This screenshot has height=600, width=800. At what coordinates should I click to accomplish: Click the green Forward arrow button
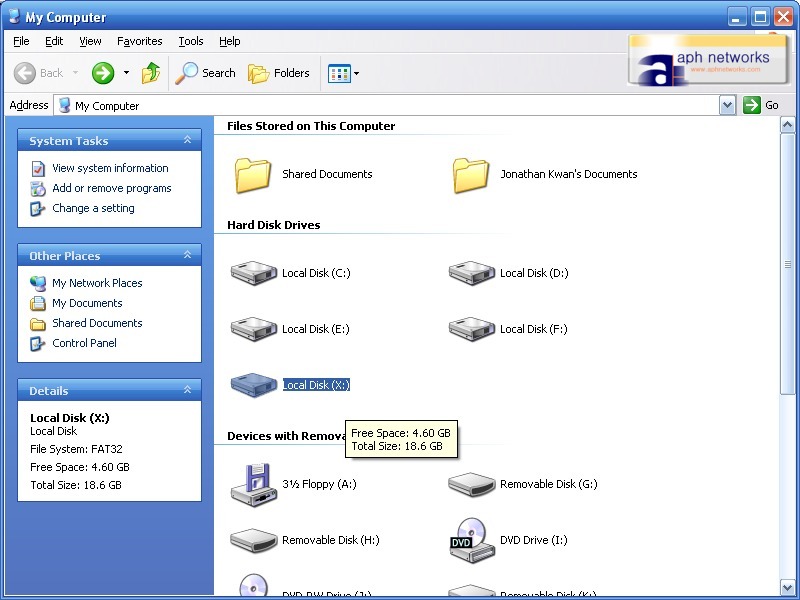103,73
